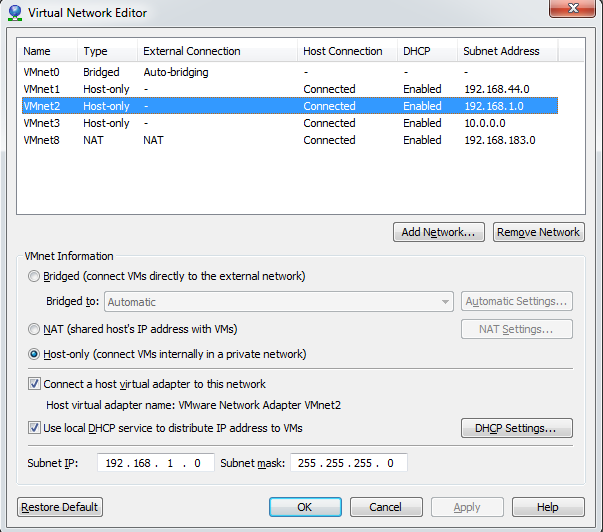Select the Host-only radio button
Viewport: 603px width, 532px height.
(x=34, y=354)
